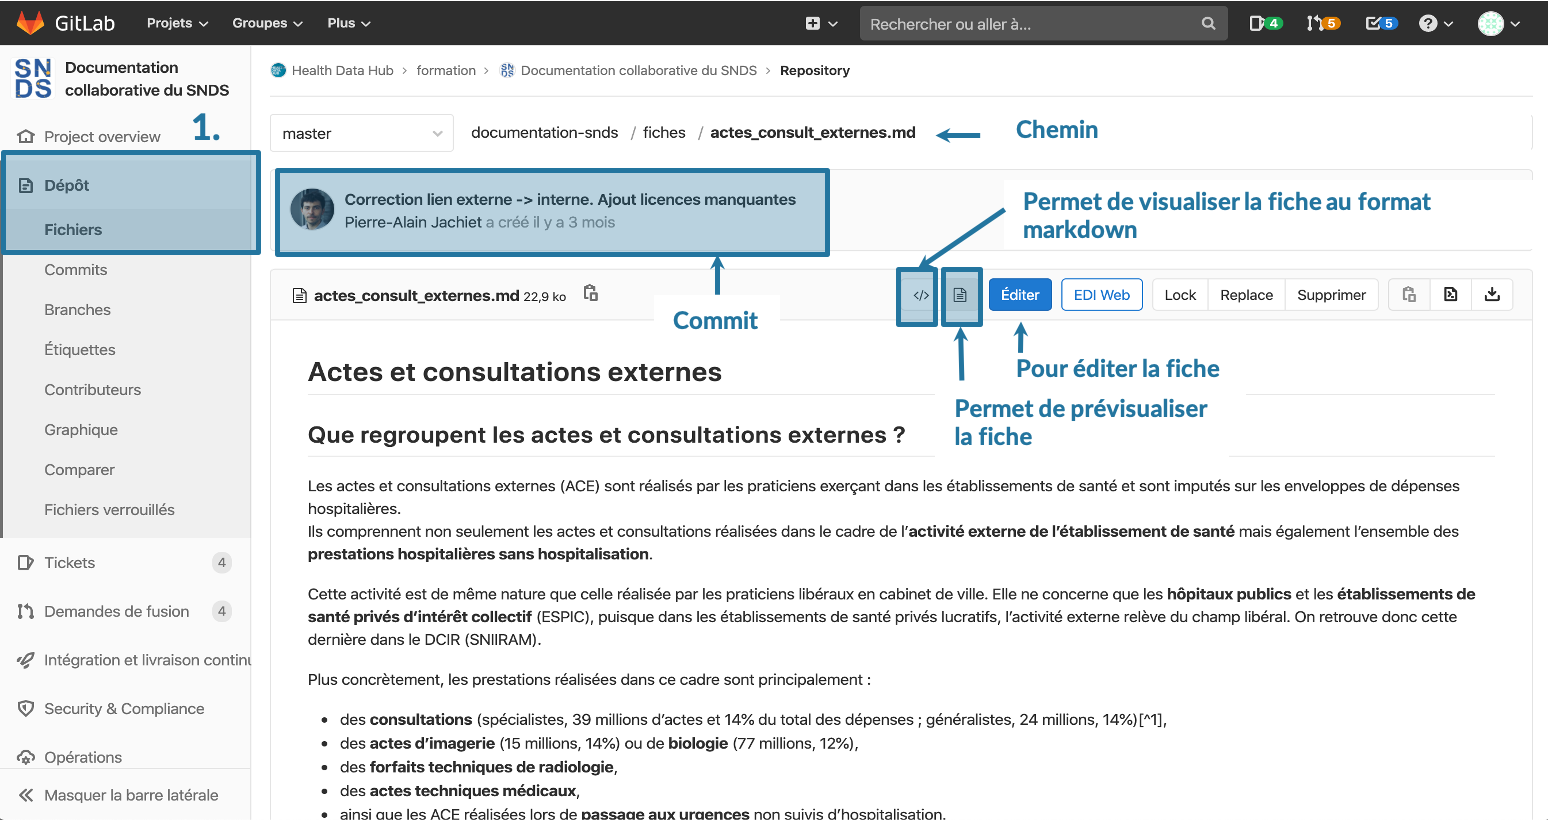Image resolution: width=1554 pixels, height=820 pixels.
Task: Click the Lock button
Action: [x=1180, y=295]
